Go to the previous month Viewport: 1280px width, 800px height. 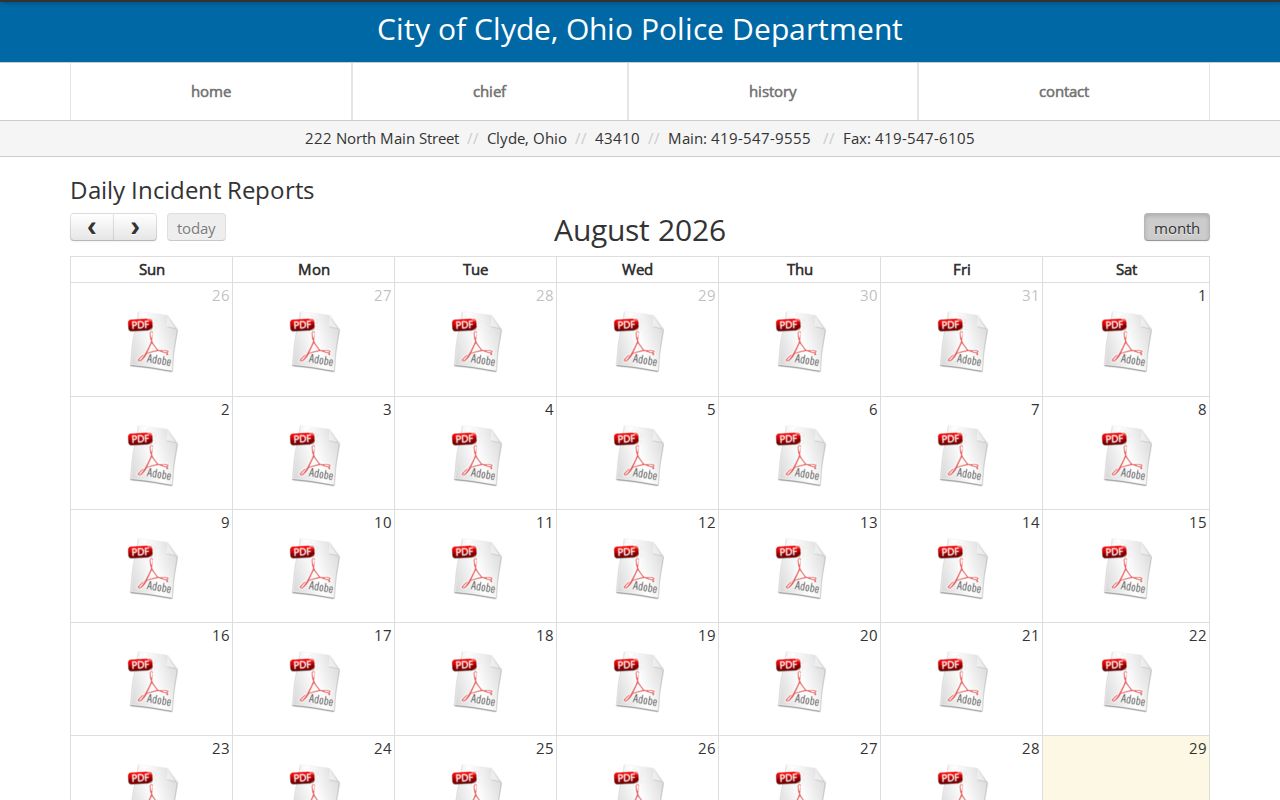tap(92, 228)
